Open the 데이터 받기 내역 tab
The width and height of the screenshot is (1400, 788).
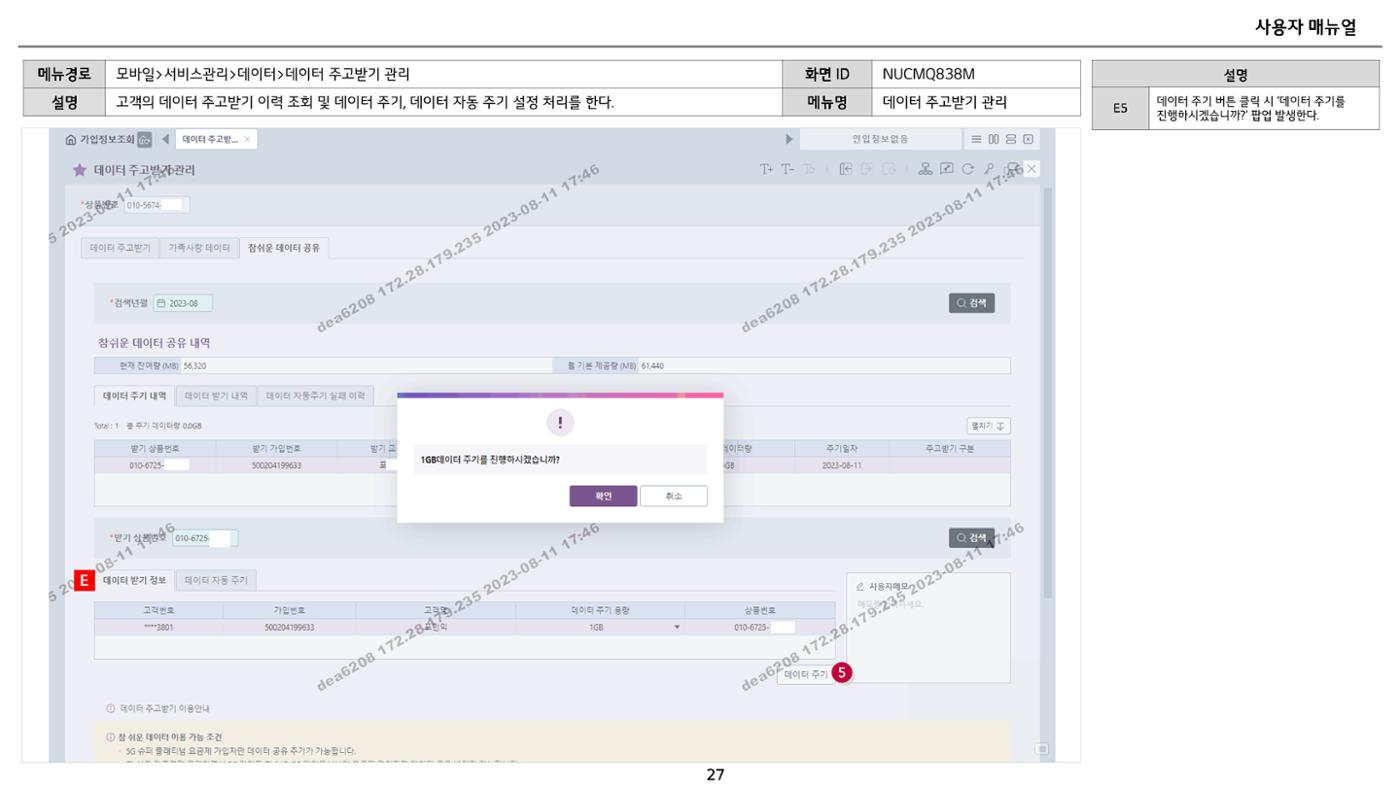[218, 396]
